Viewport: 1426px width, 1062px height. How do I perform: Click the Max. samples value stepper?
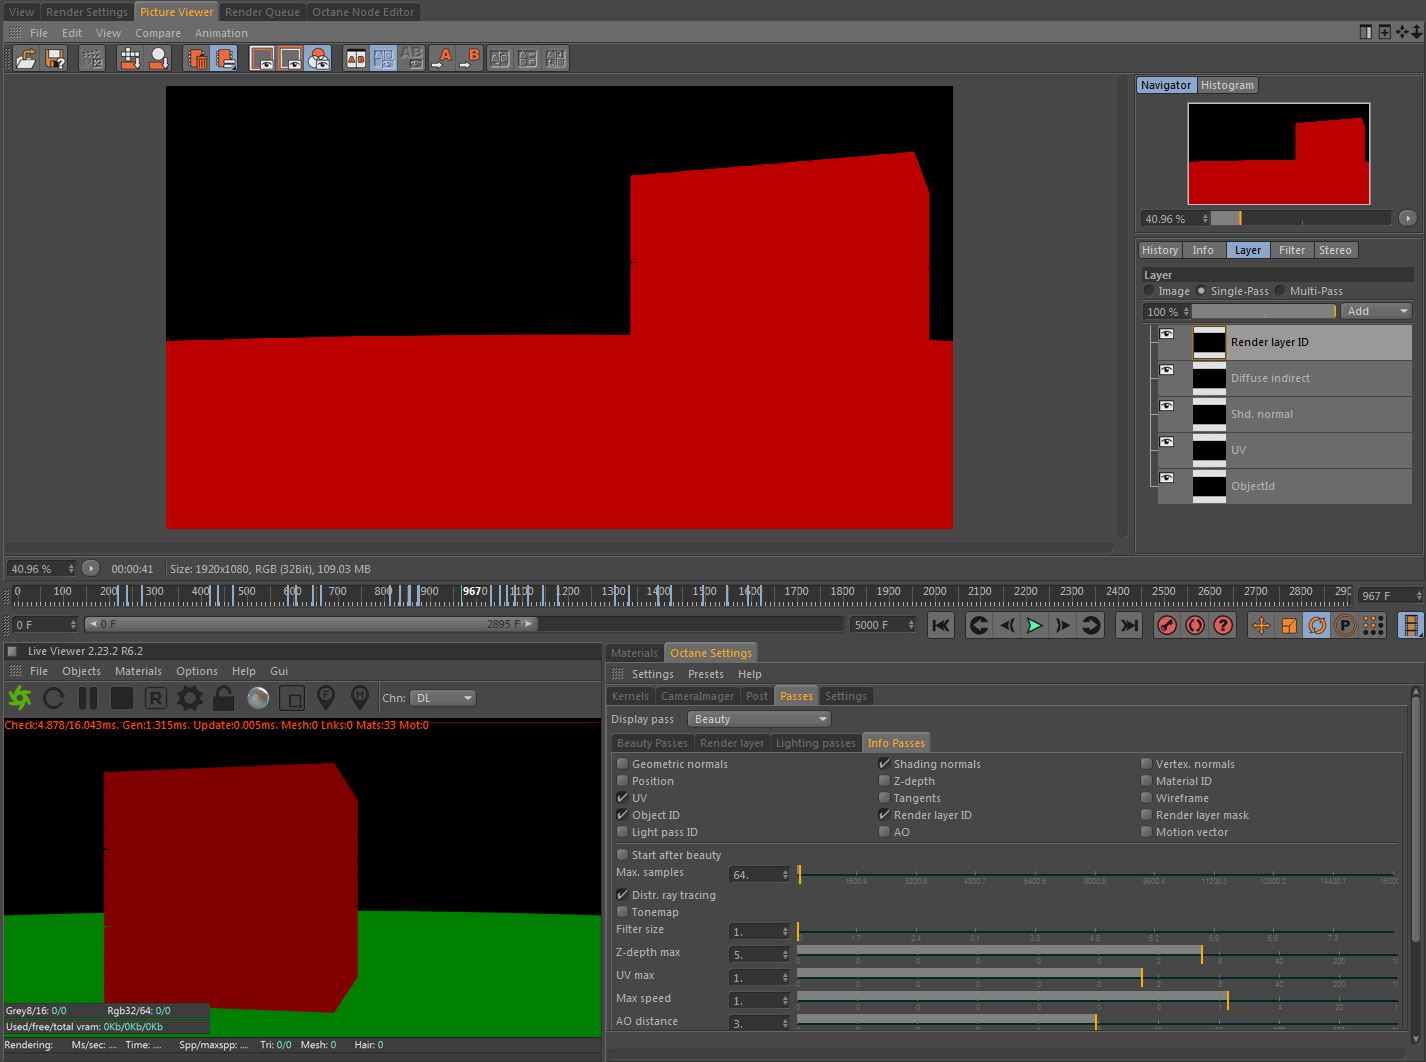coord(785,875)
